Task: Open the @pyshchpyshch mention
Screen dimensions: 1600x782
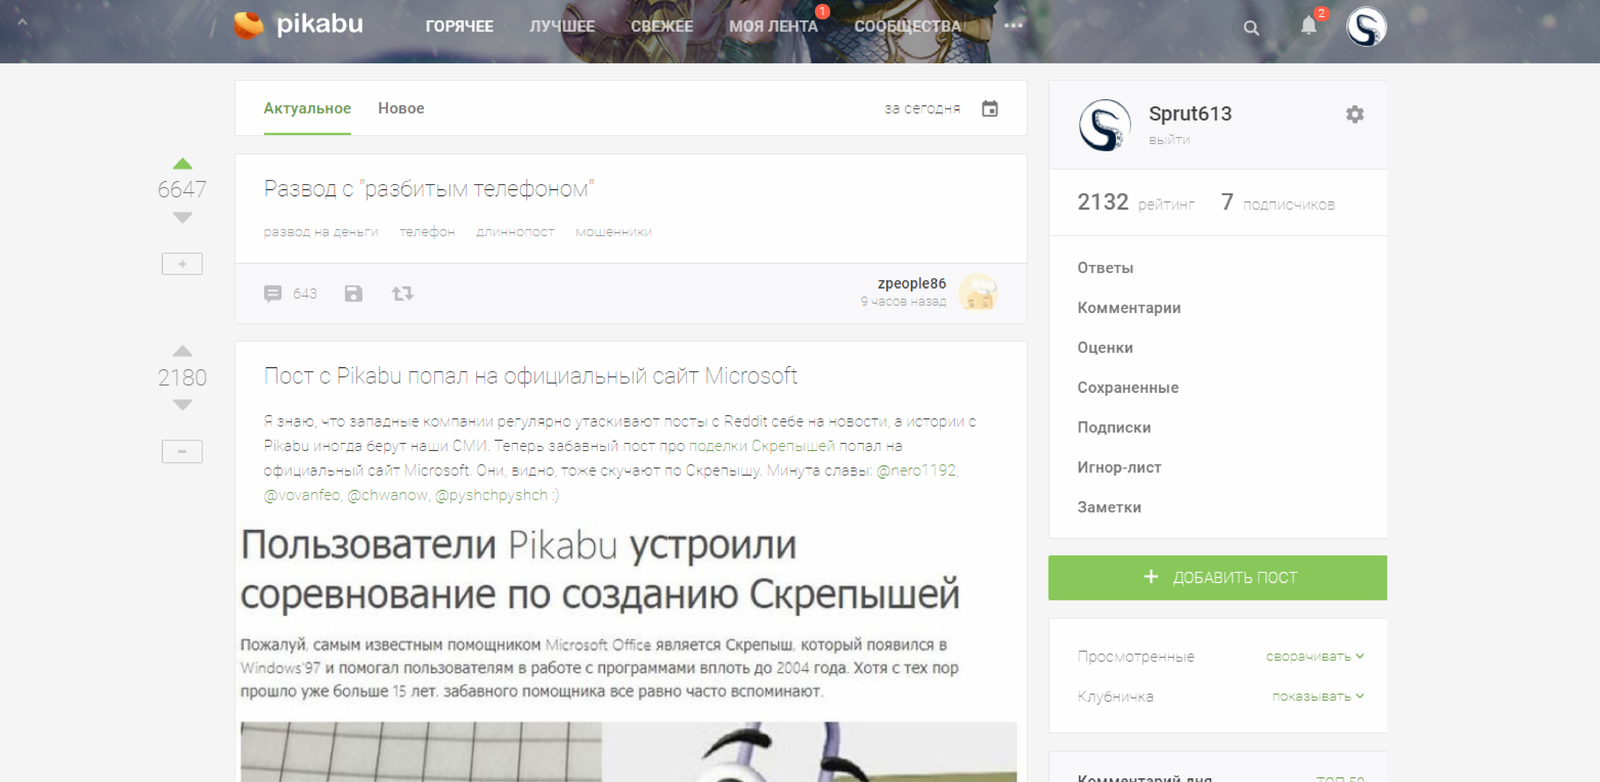Action: (492, 495)
